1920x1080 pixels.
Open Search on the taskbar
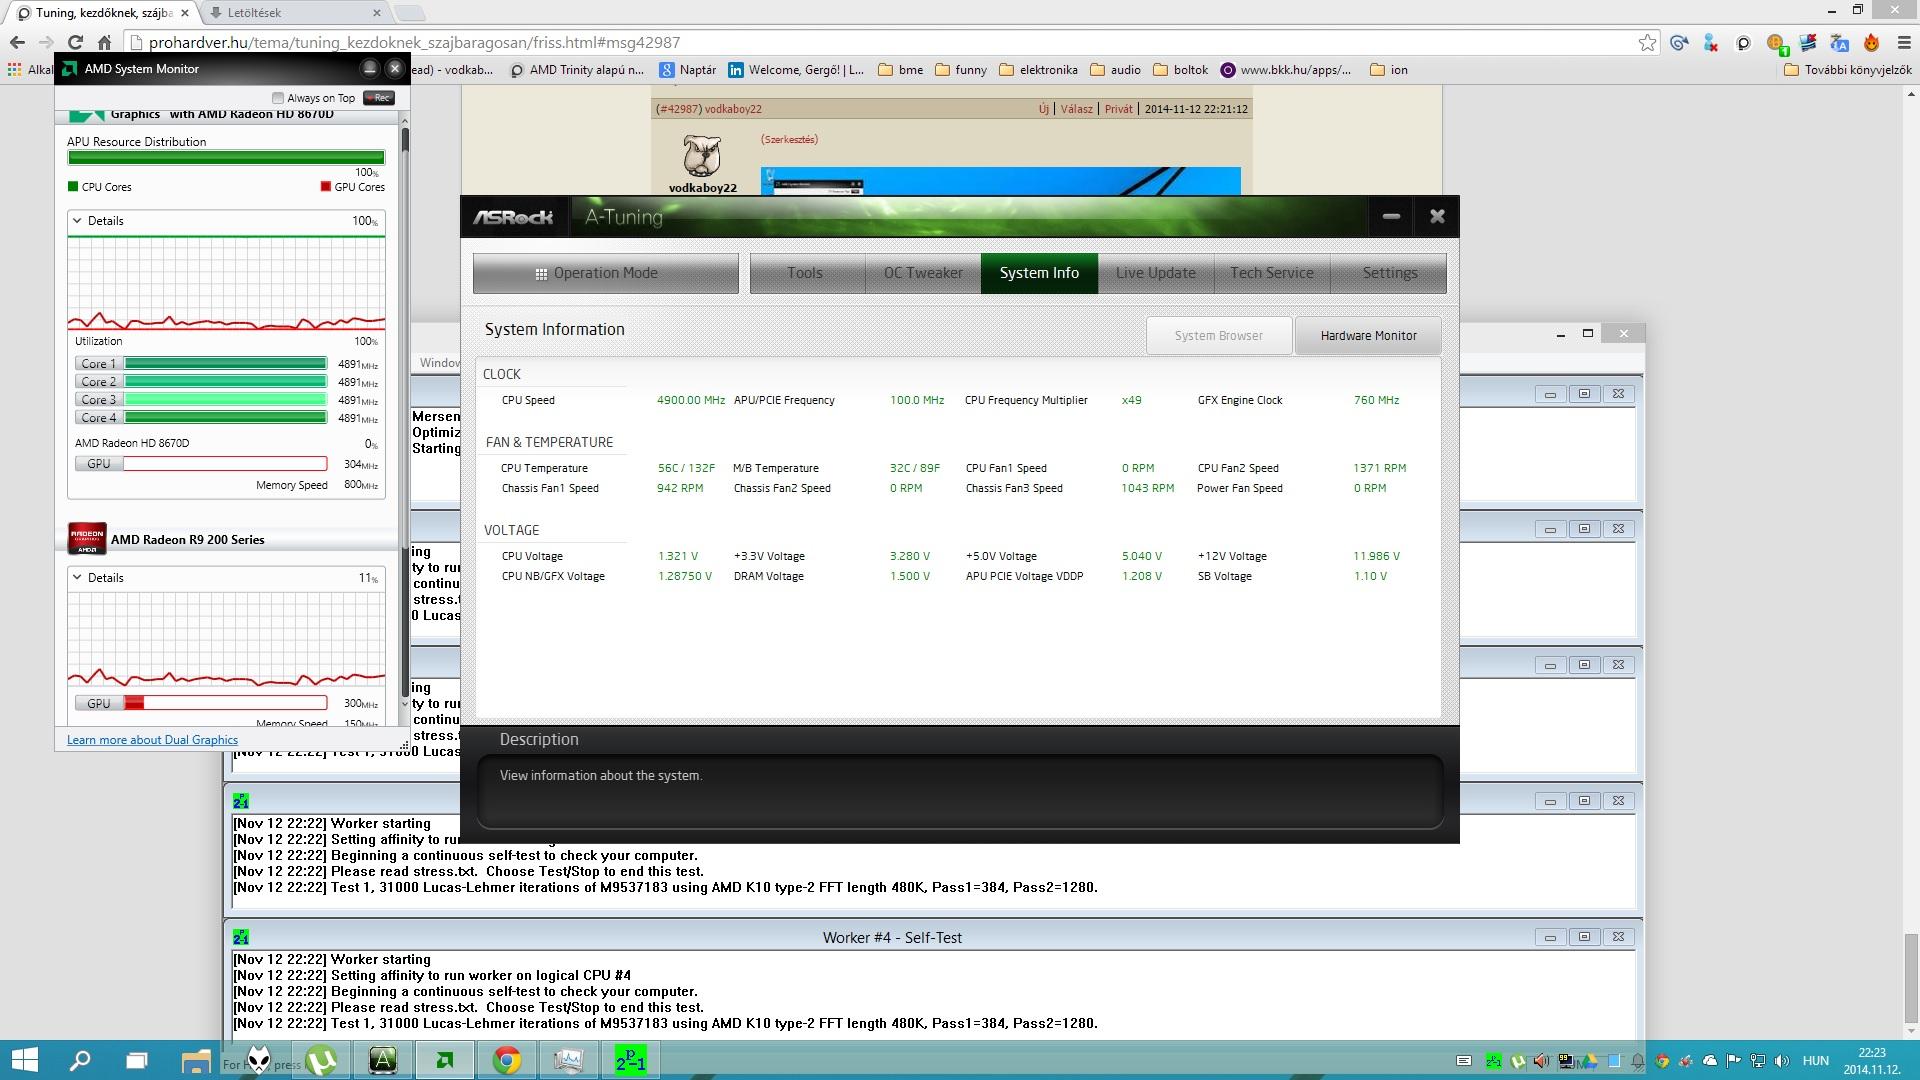click(x=80, y=1060)
